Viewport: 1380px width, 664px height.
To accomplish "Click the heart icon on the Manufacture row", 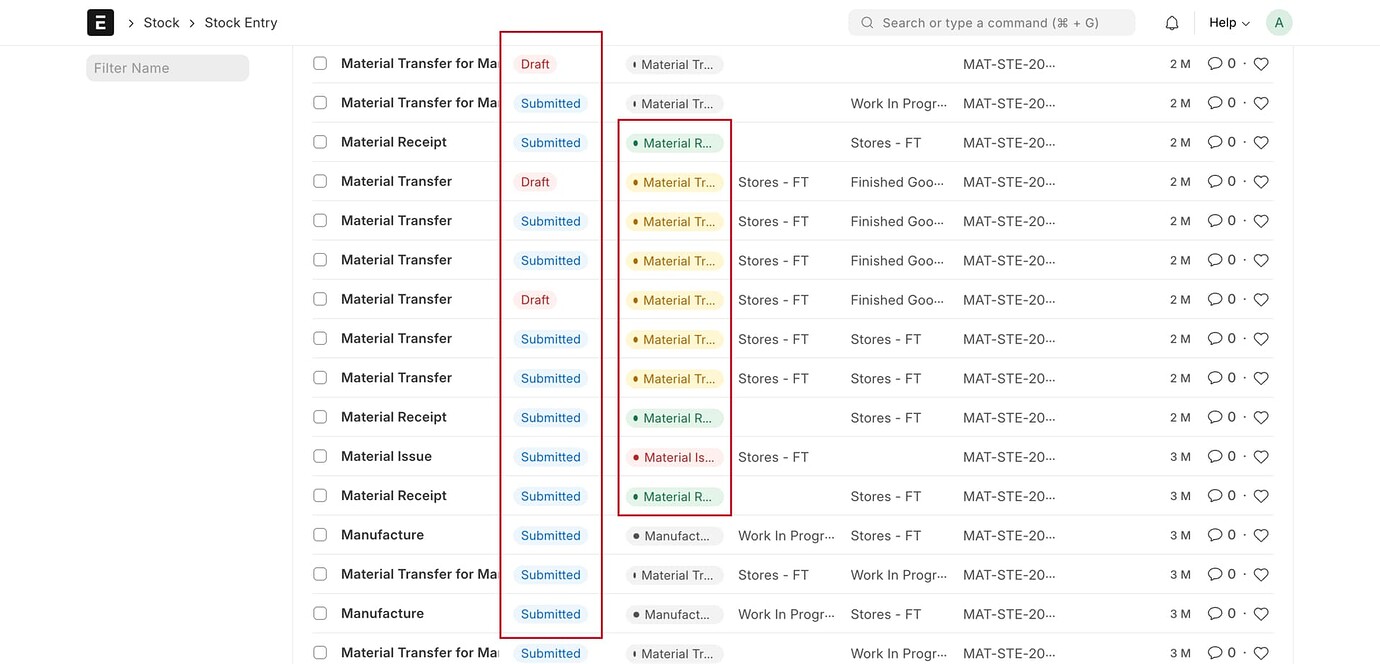I will [1260, 534].
